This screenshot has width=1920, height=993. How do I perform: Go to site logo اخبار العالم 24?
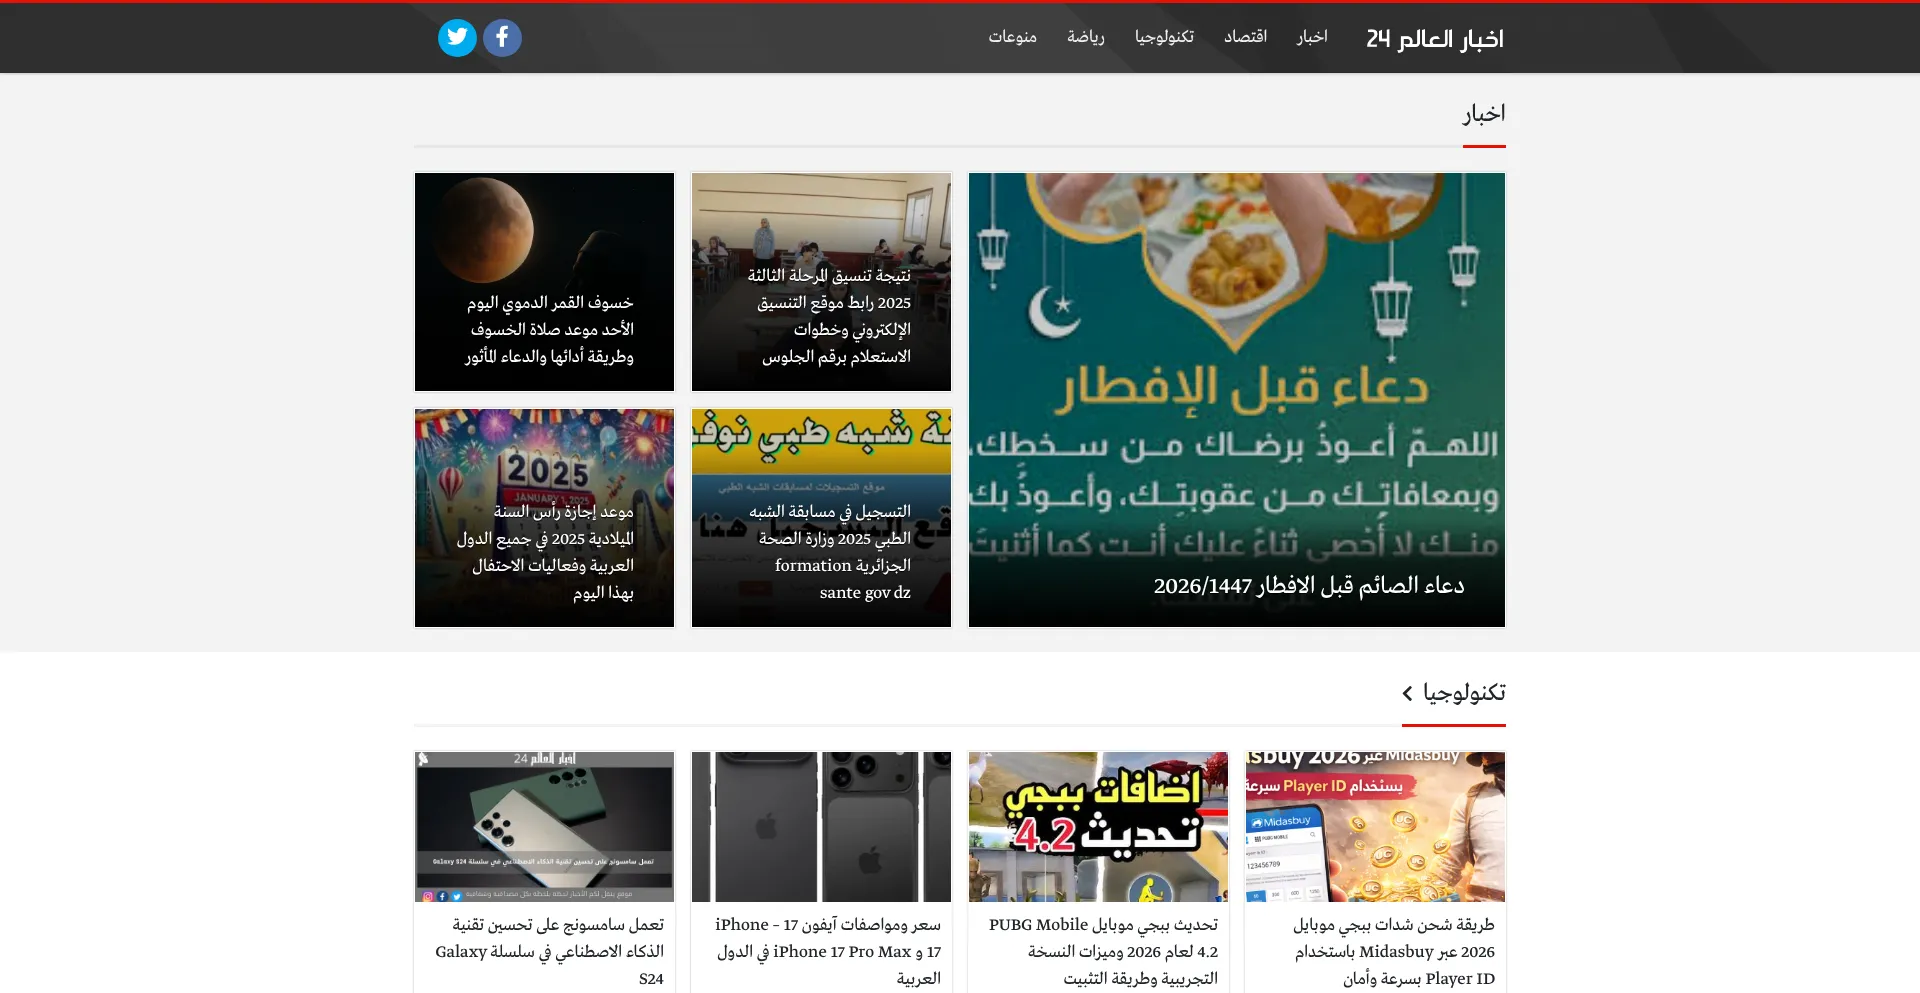click(1435, 38)
